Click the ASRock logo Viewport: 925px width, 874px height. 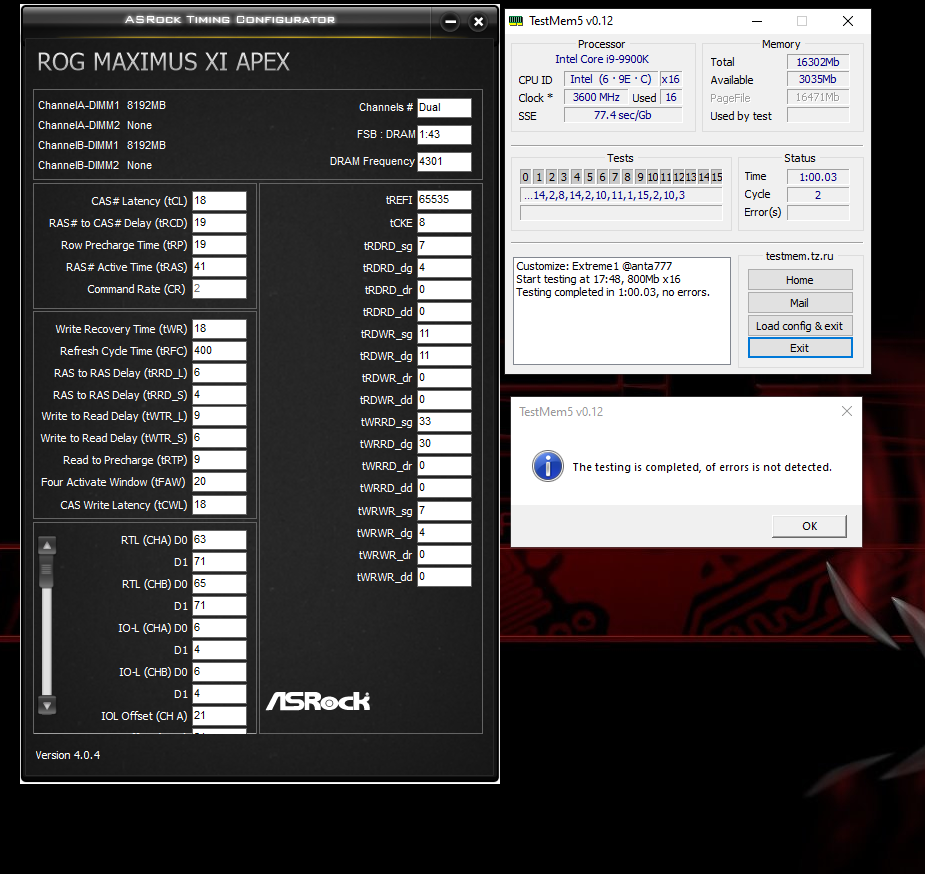[x=318, y=701]
